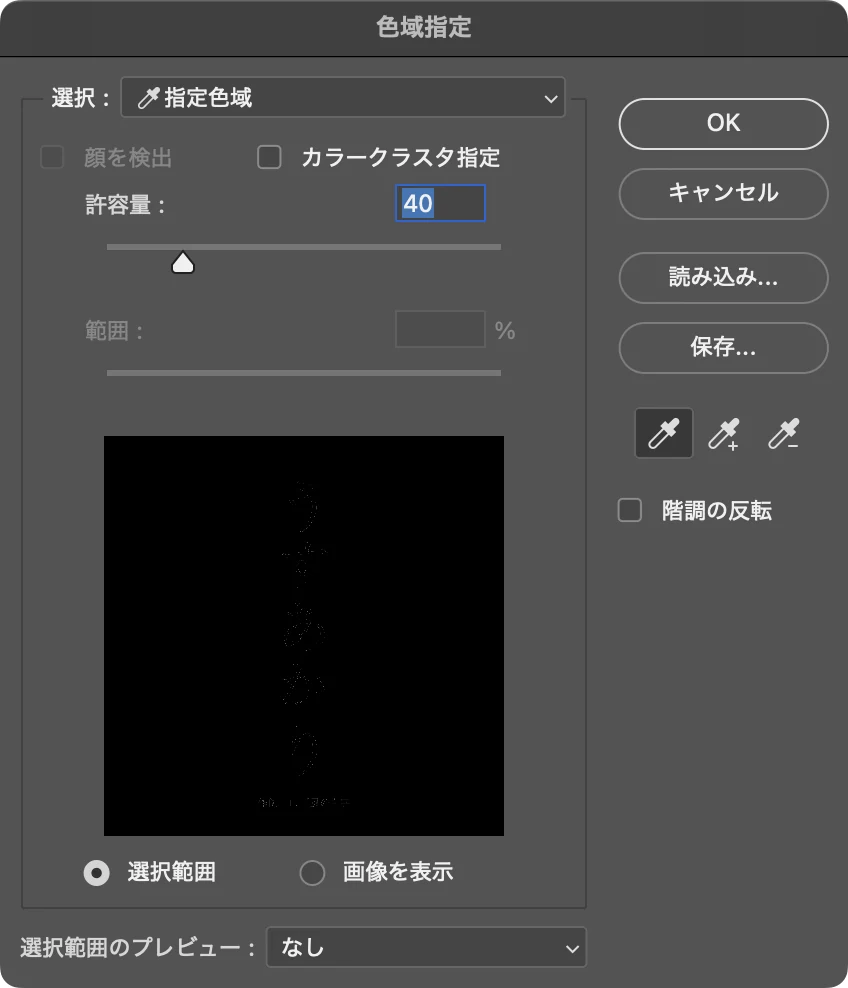Select the 選択範囲 radio button

(96, 873)
